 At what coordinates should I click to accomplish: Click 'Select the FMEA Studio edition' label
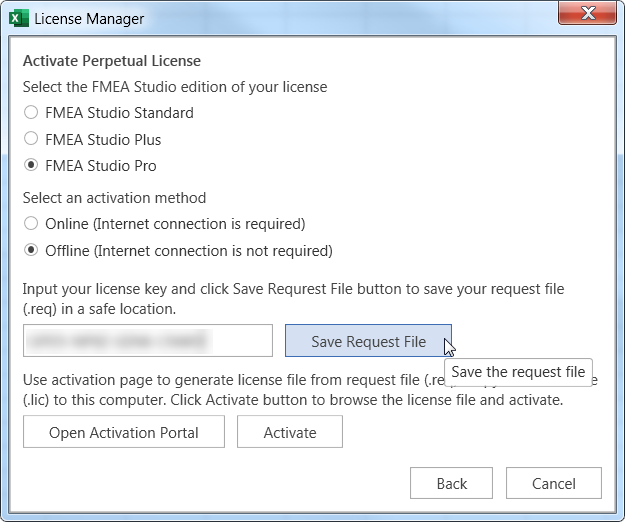[x=175, y=87]
